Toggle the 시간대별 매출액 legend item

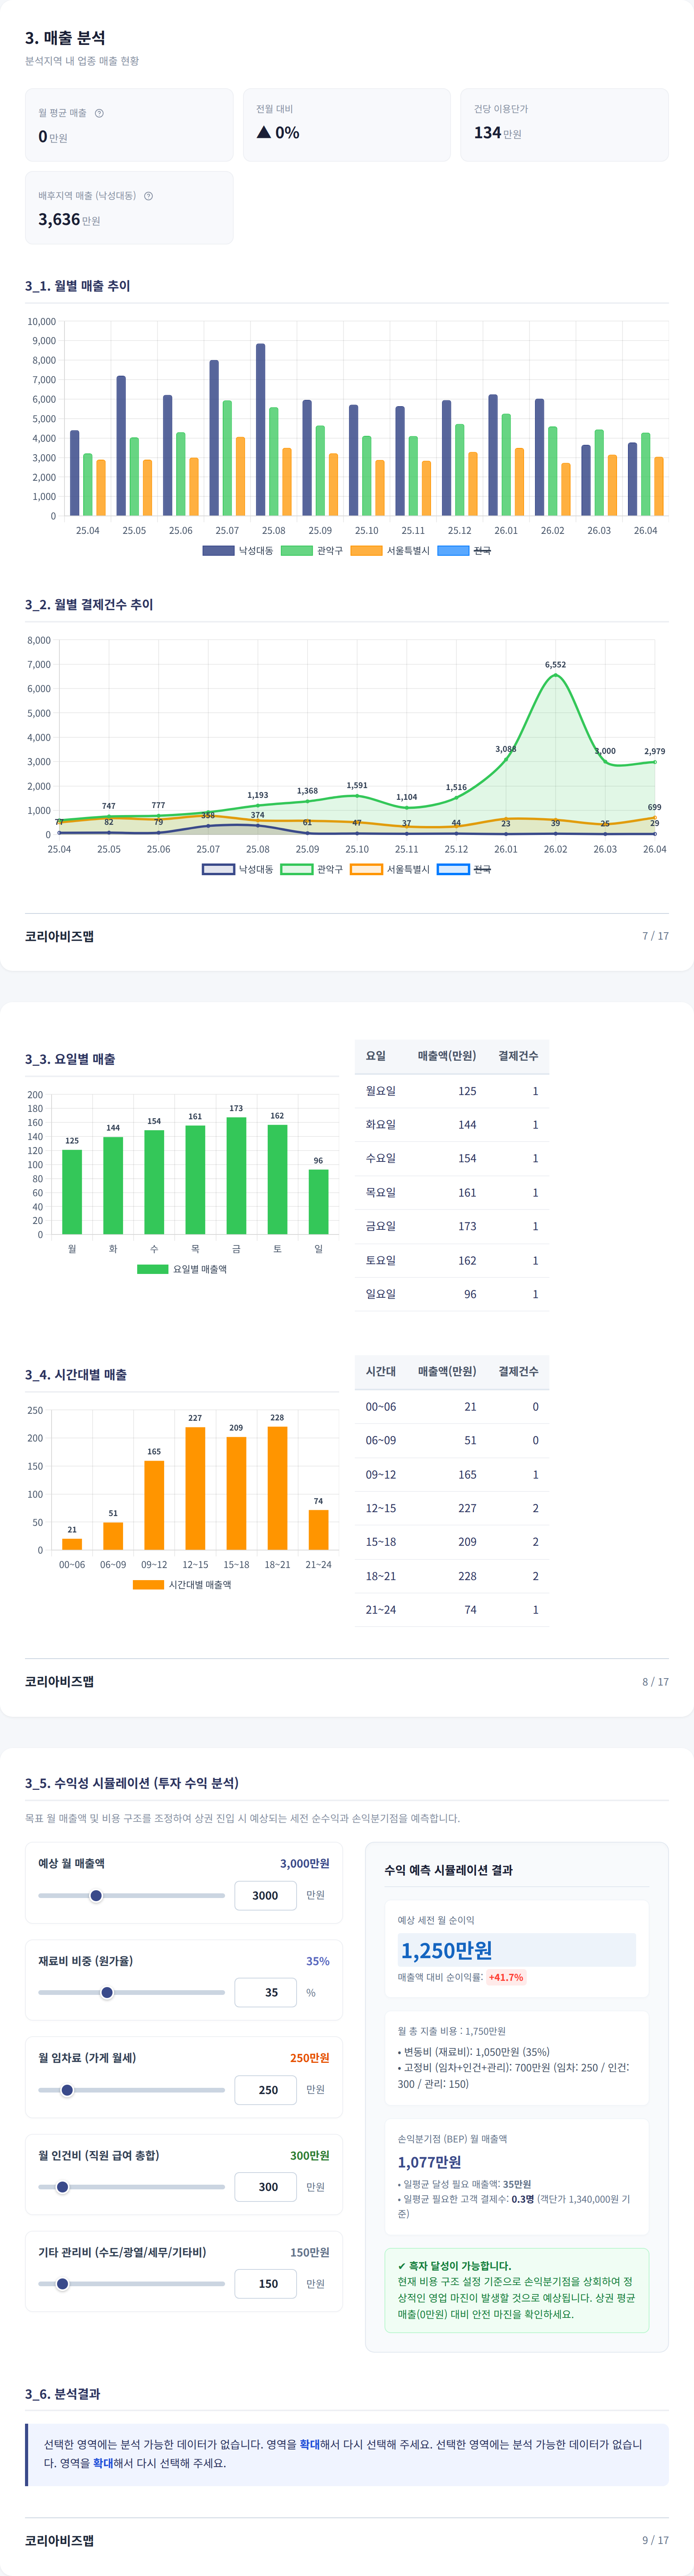pos(182,1584)
